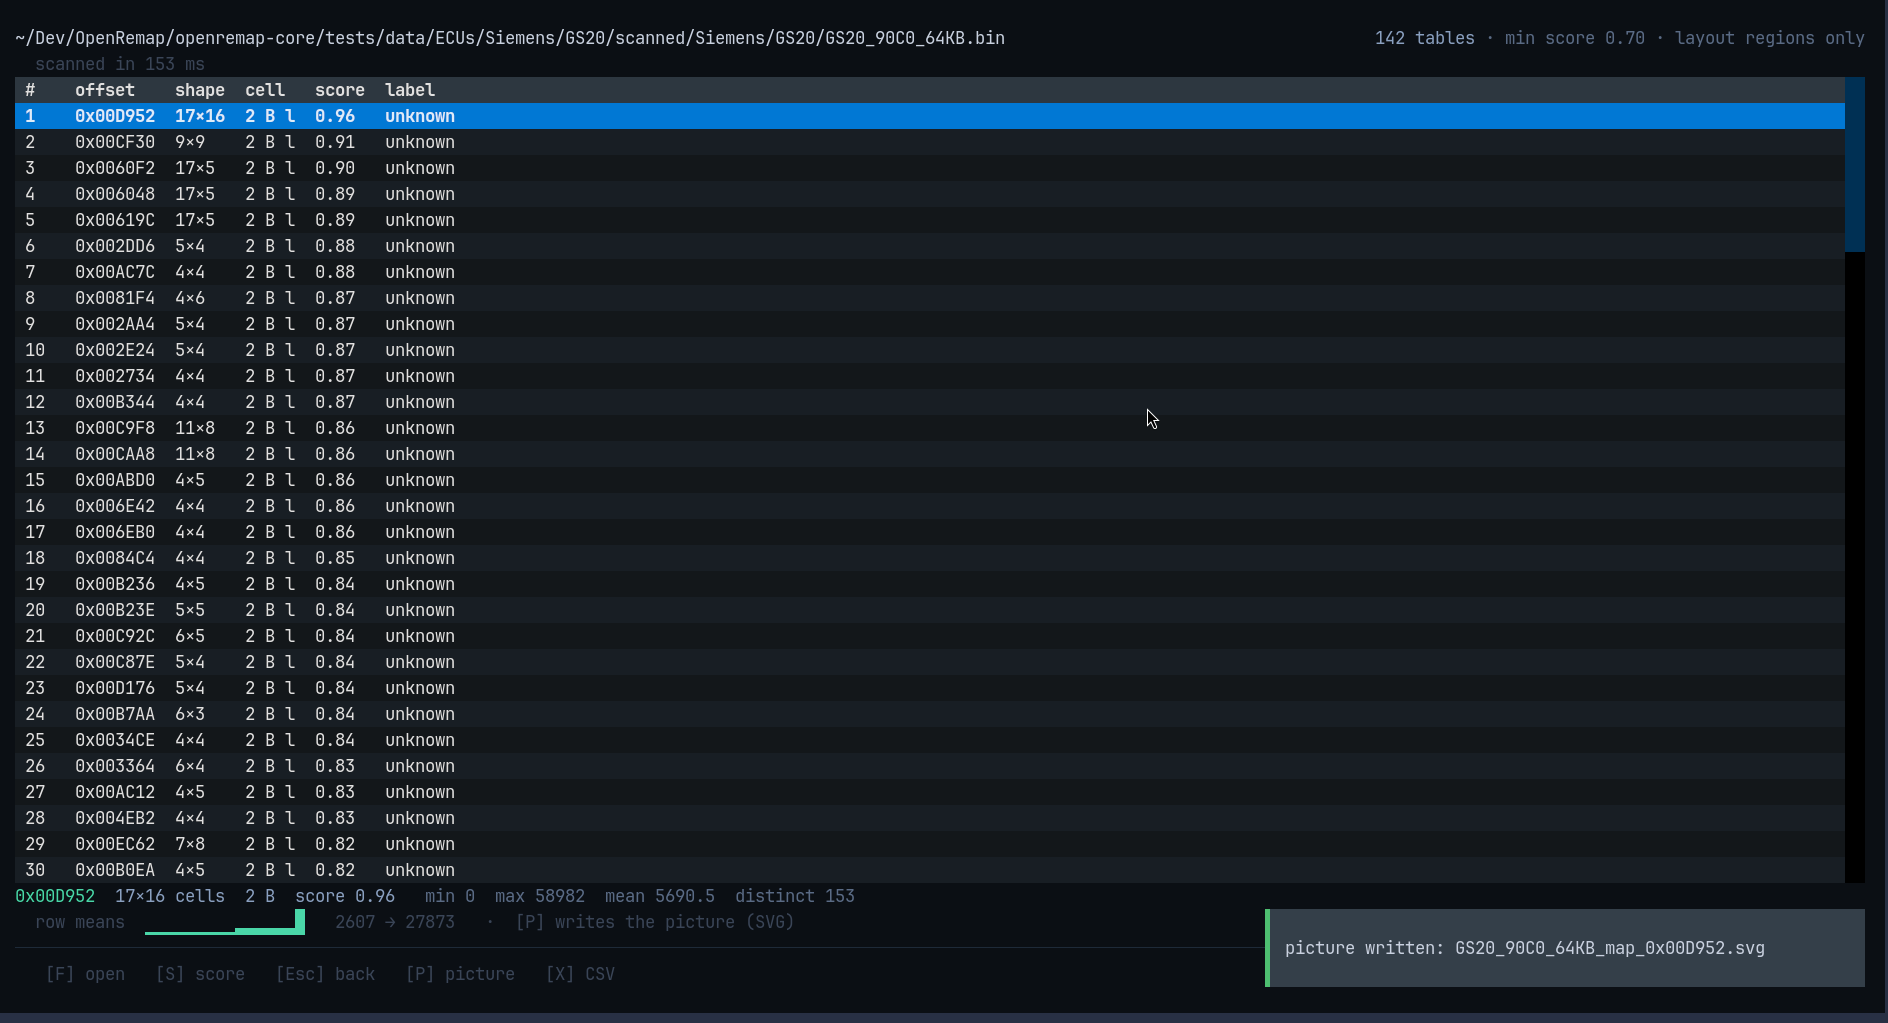Click the [X] CSV export shortcut
The width and height of the screenshot is (1888, 1023).
580,974
